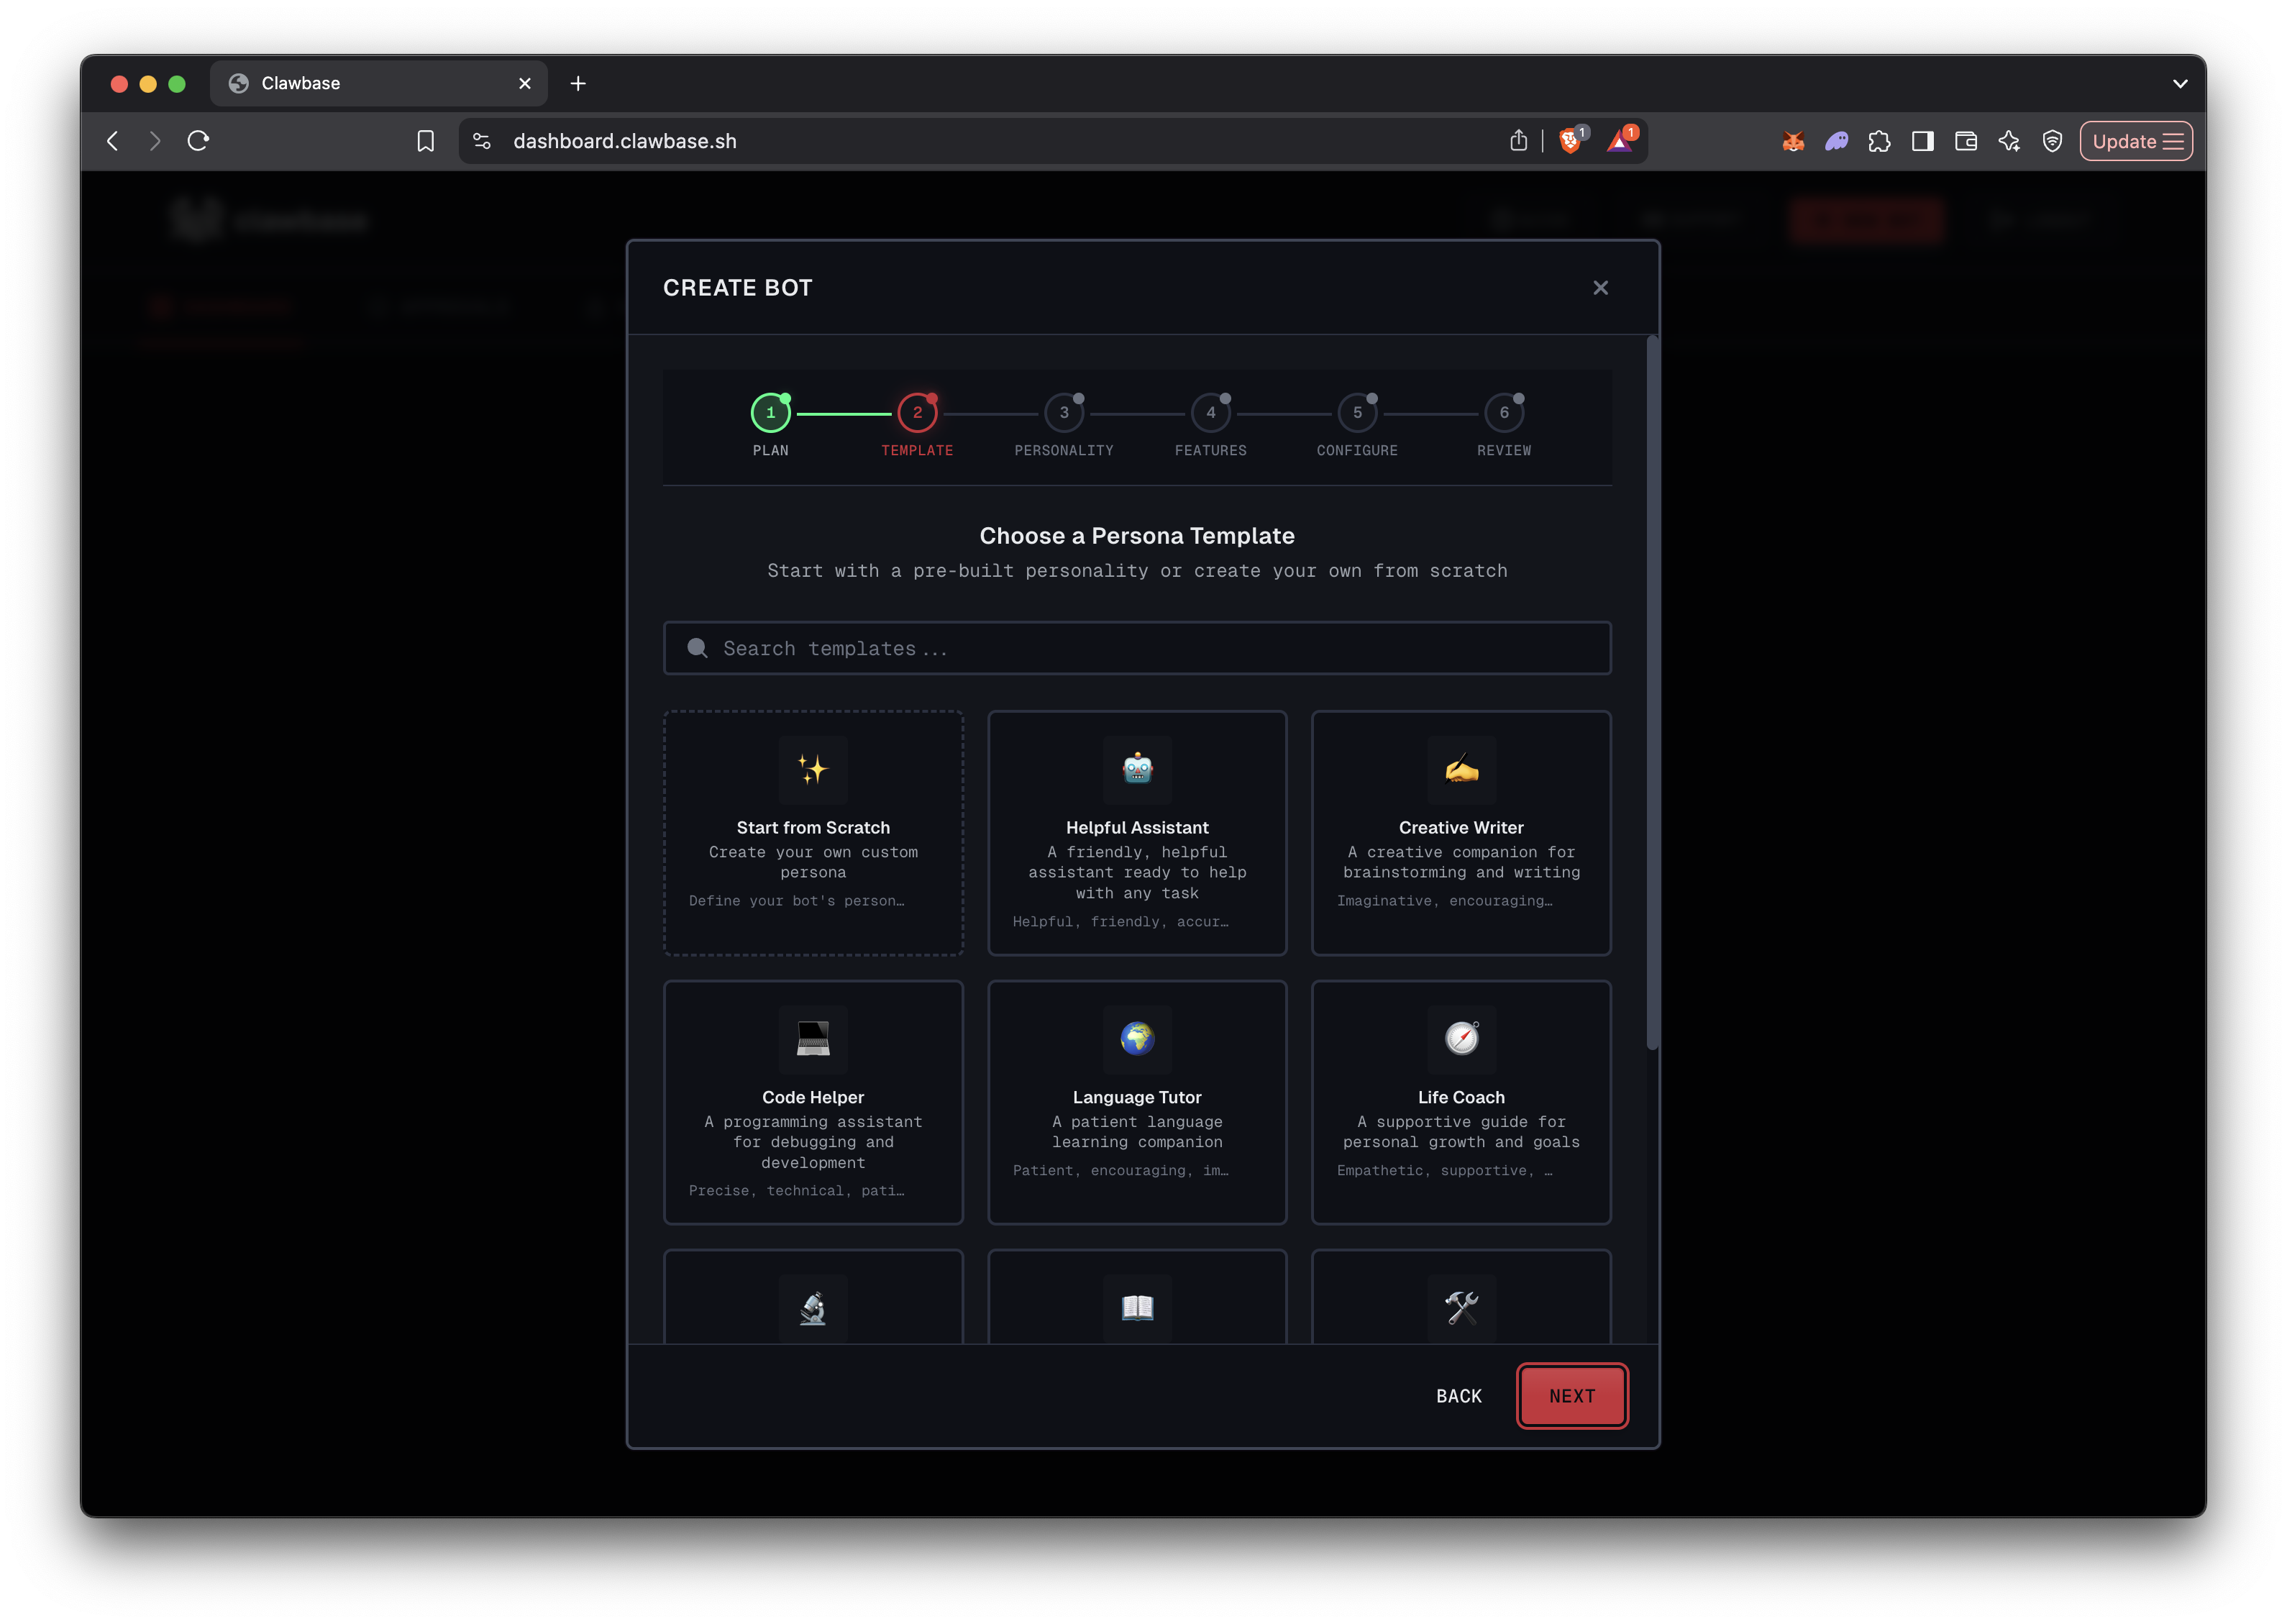Click the BACK button
Screen dimensions: 2287x1624
click(x=1459, y=1395)
